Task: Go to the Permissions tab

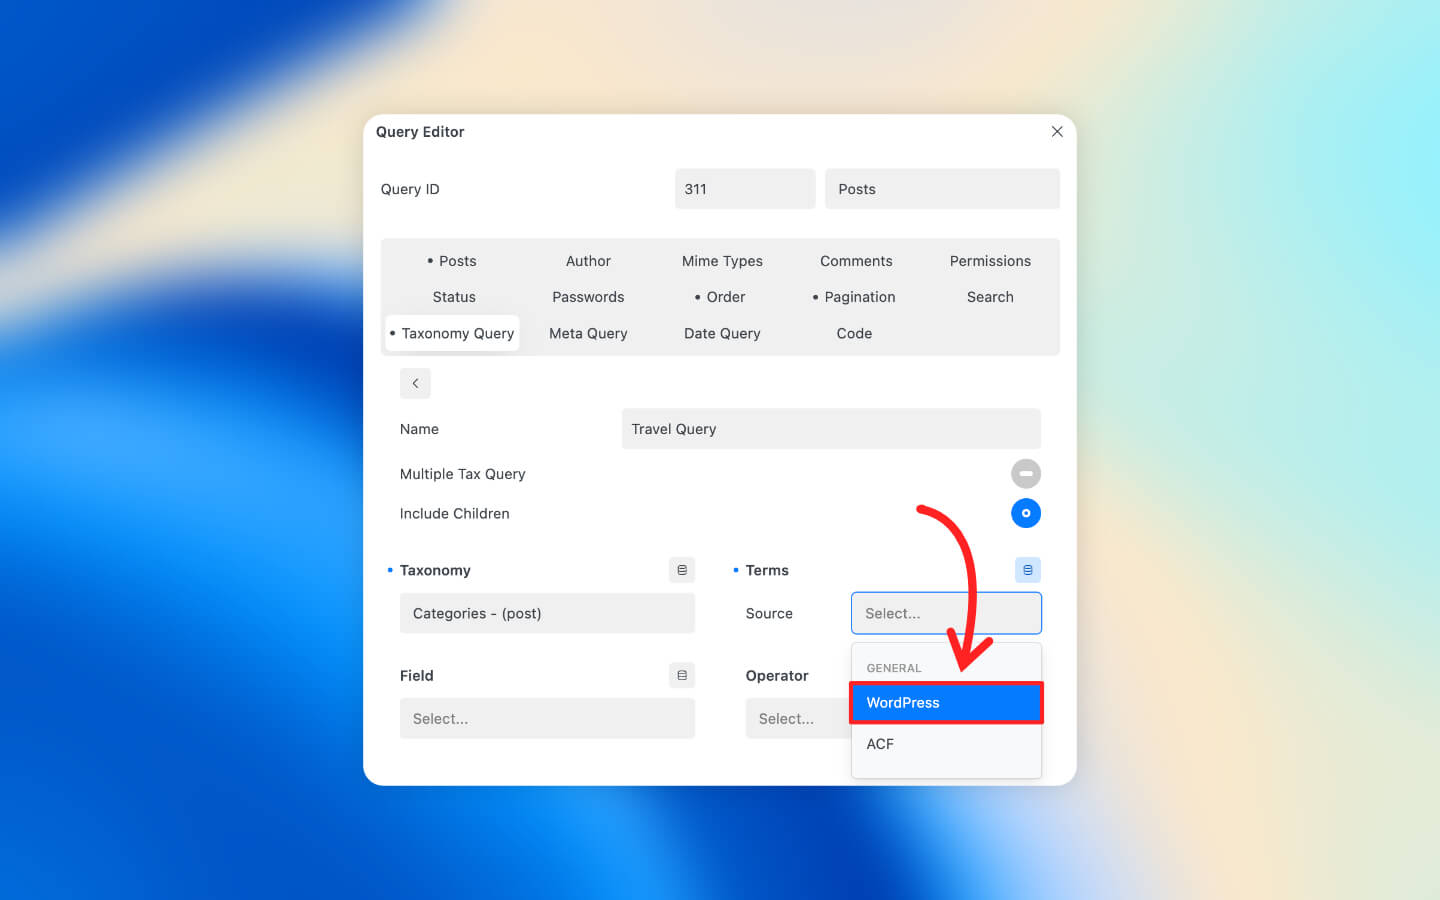Action: pyautogui.click(x=990, y=261)
